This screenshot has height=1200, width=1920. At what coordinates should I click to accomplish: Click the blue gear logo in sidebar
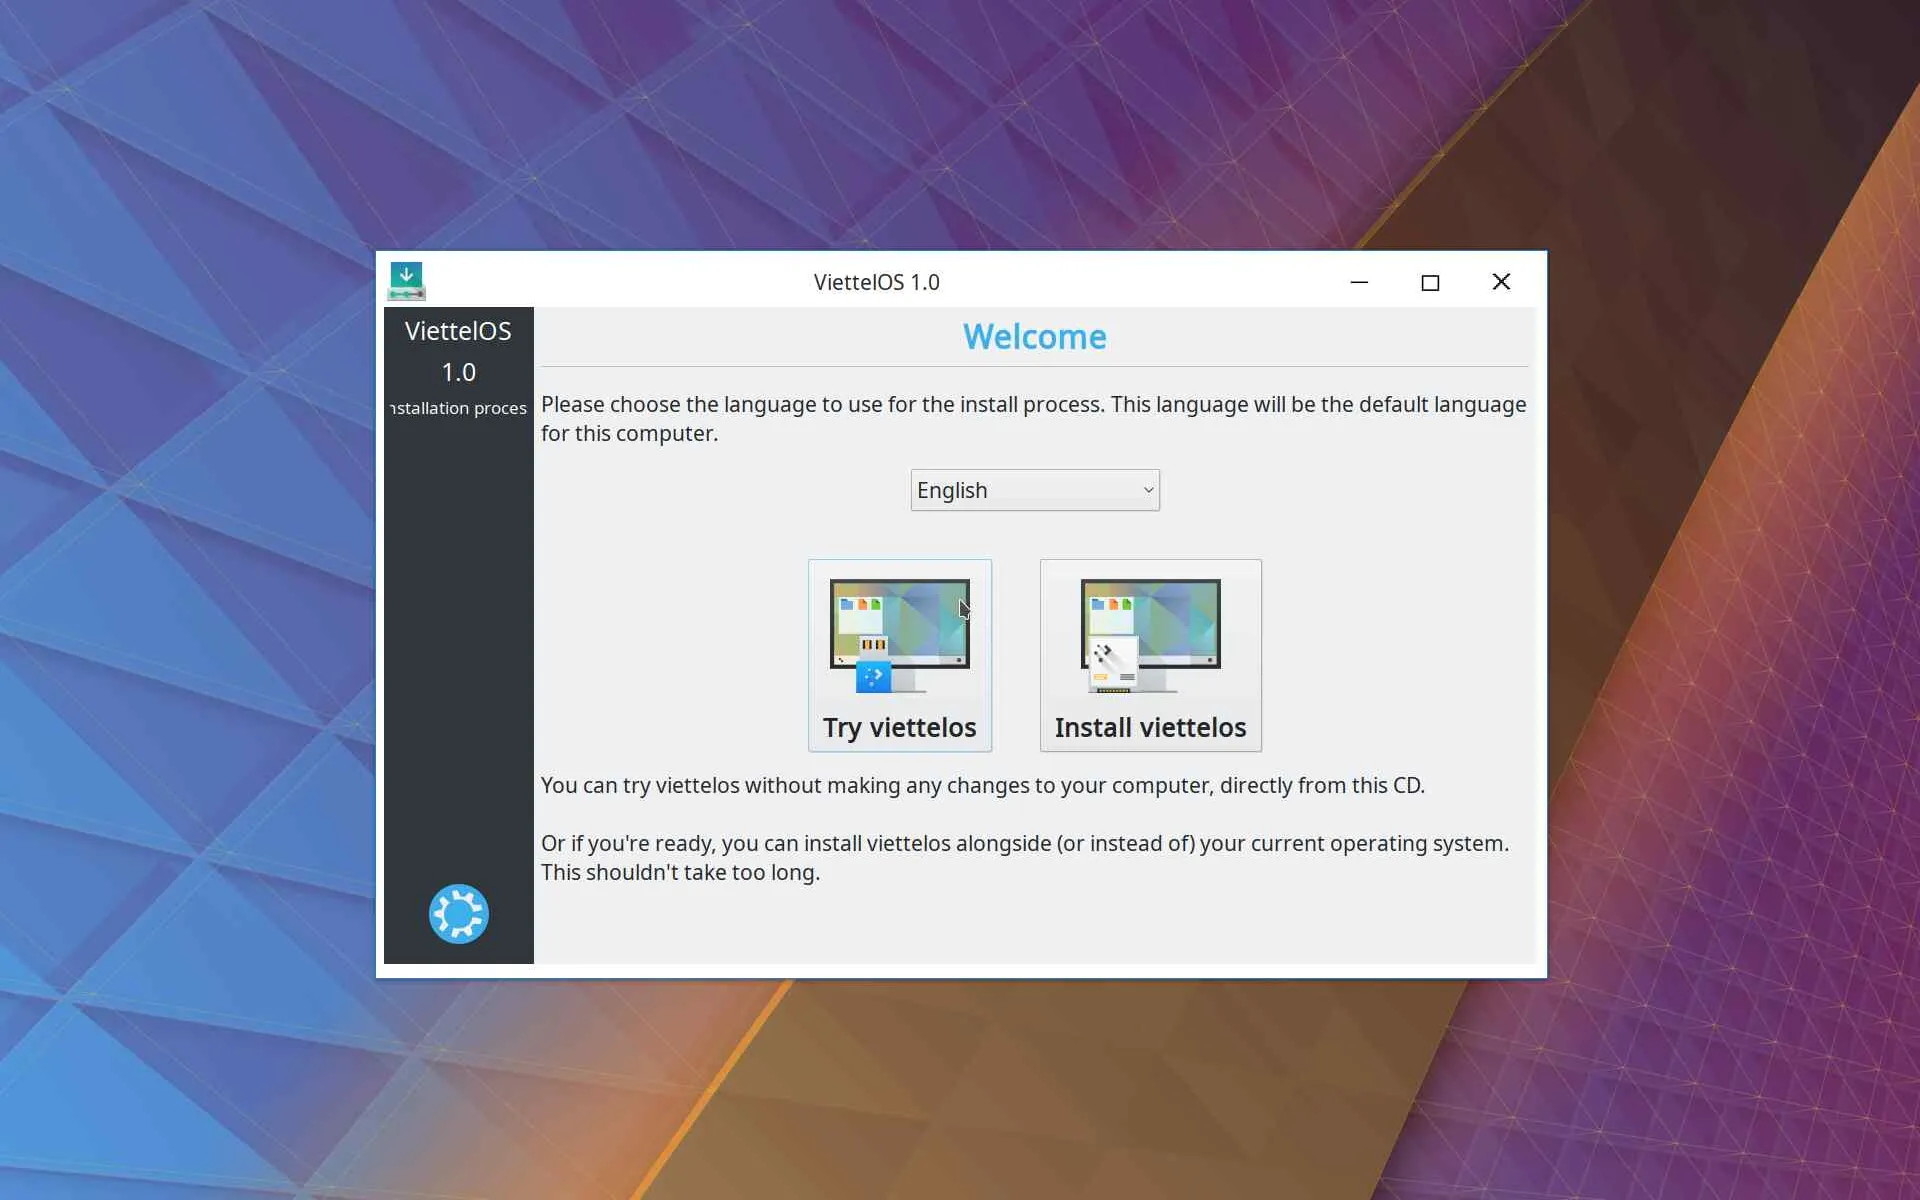458,913
